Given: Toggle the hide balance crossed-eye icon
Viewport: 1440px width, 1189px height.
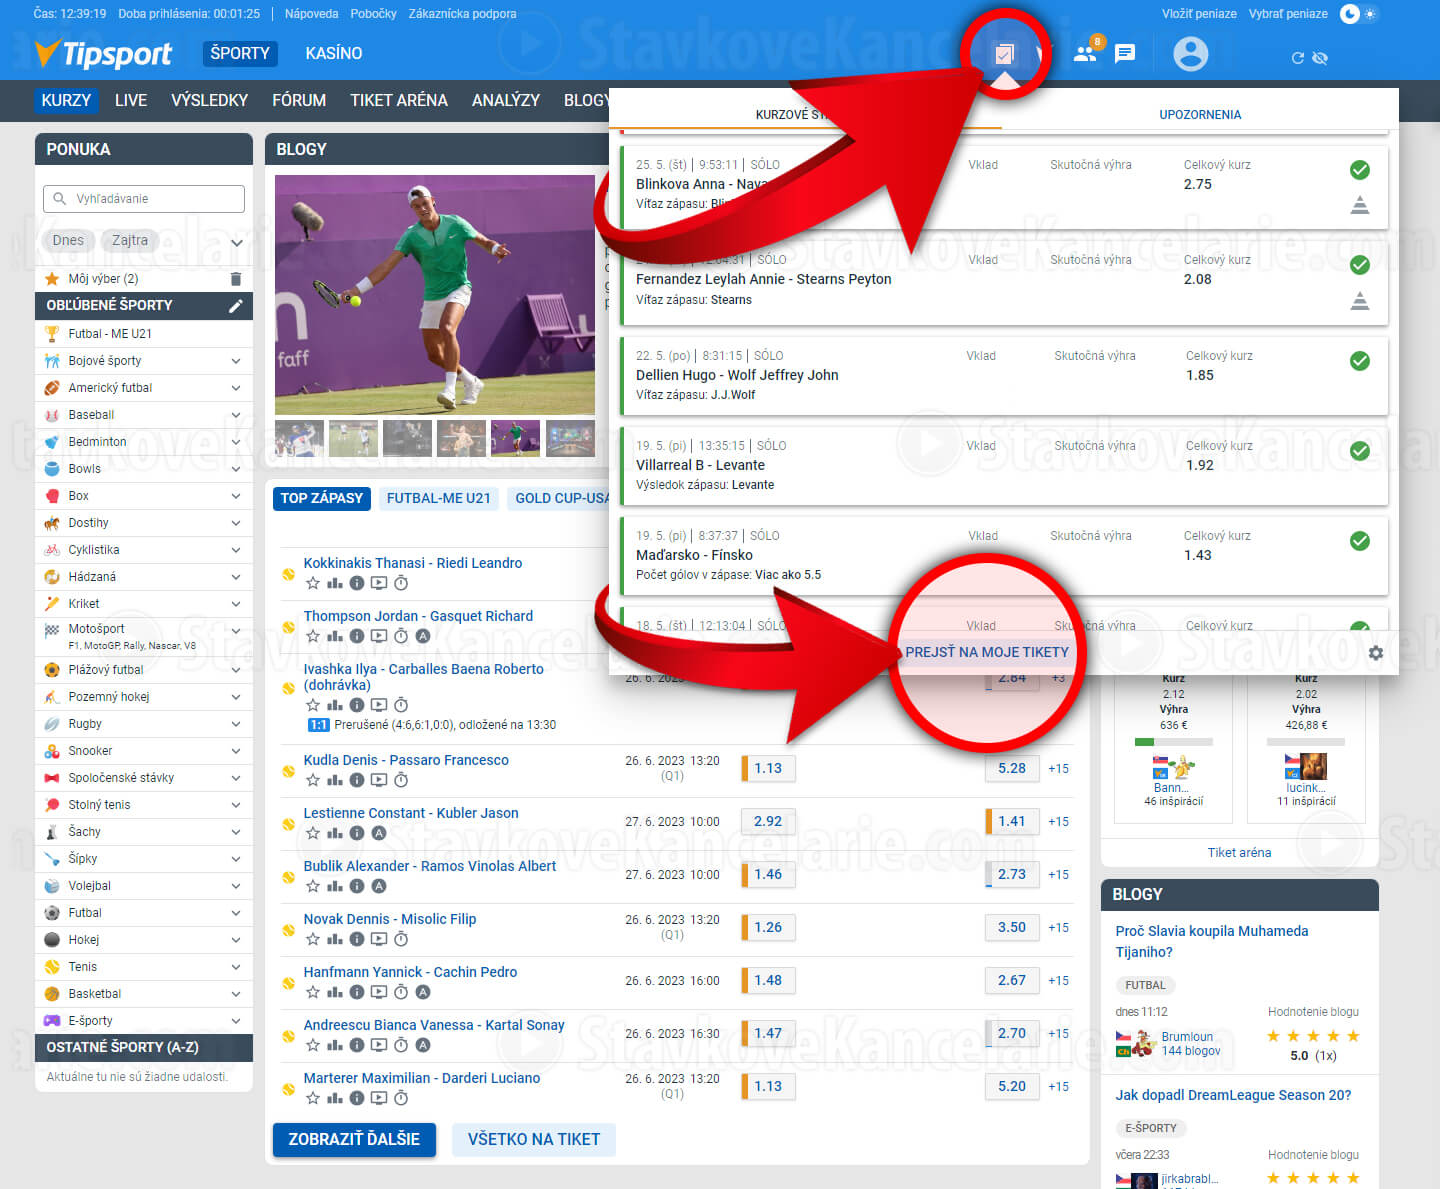Looking at the screenshot, I should coord(1320,58).
